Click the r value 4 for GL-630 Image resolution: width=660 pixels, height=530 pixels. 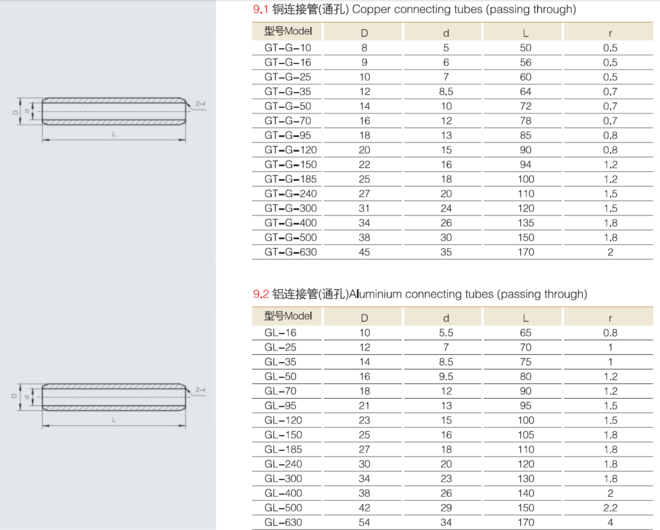[x=610, y=522]
